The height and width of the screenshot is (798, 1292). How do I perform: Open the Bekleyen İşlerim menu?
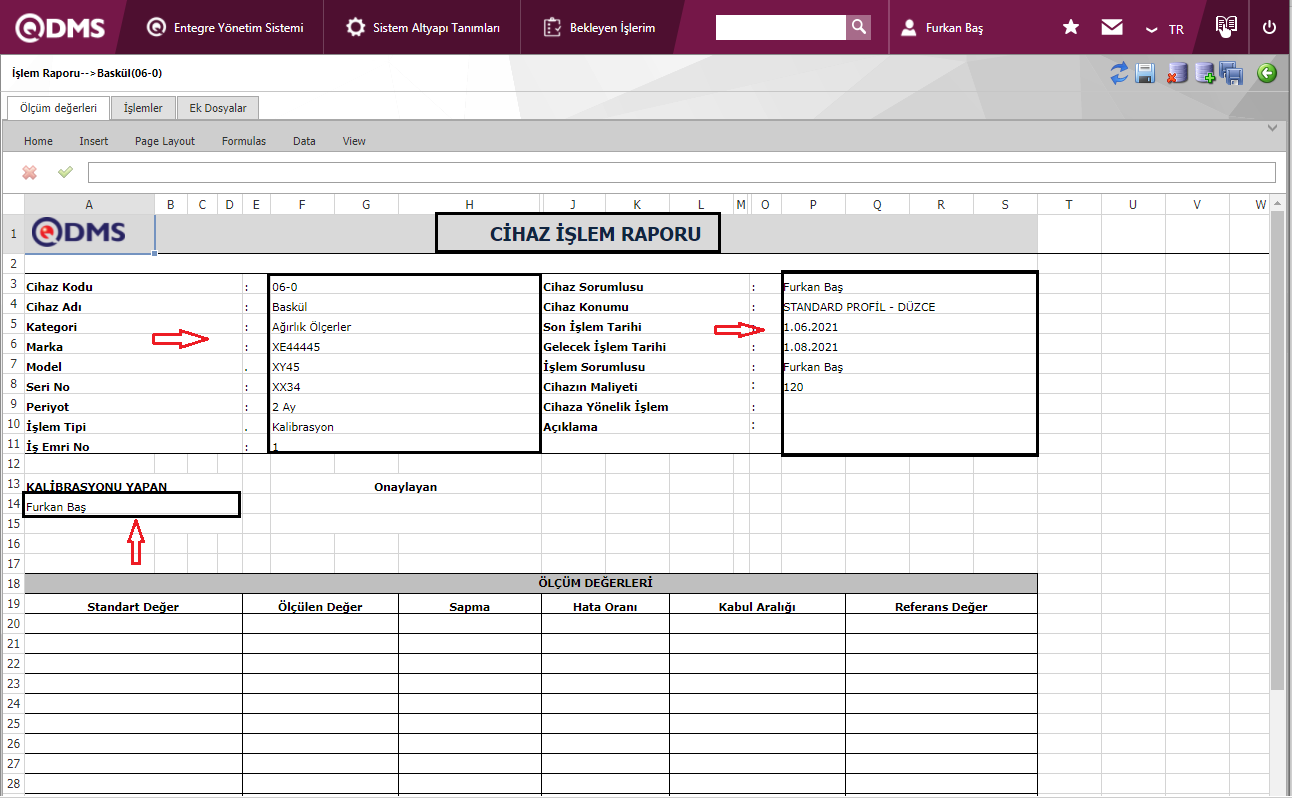[599, 28]
